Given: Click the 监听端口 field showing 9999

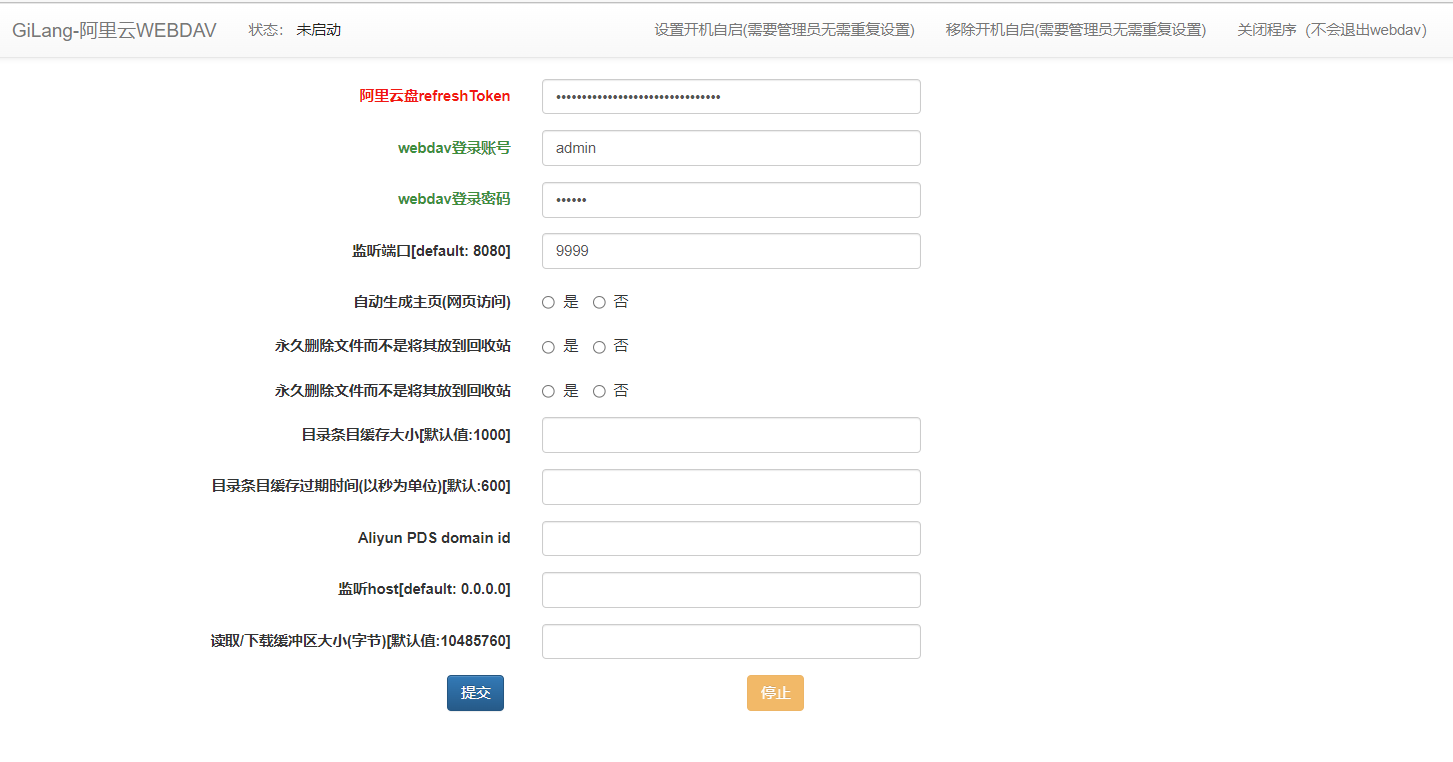Looking at the screenshot, I should (731, 251).
